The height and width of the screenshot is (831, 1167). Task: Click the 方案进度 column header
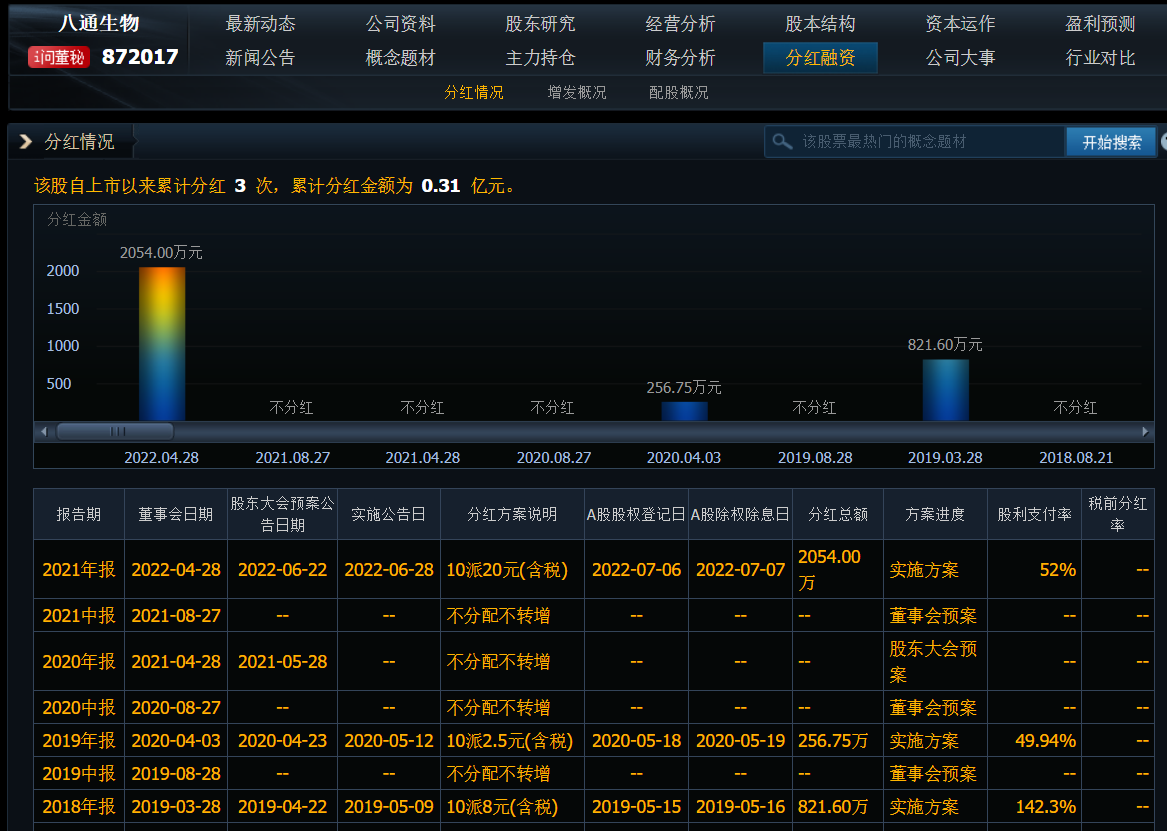point(935,514)
